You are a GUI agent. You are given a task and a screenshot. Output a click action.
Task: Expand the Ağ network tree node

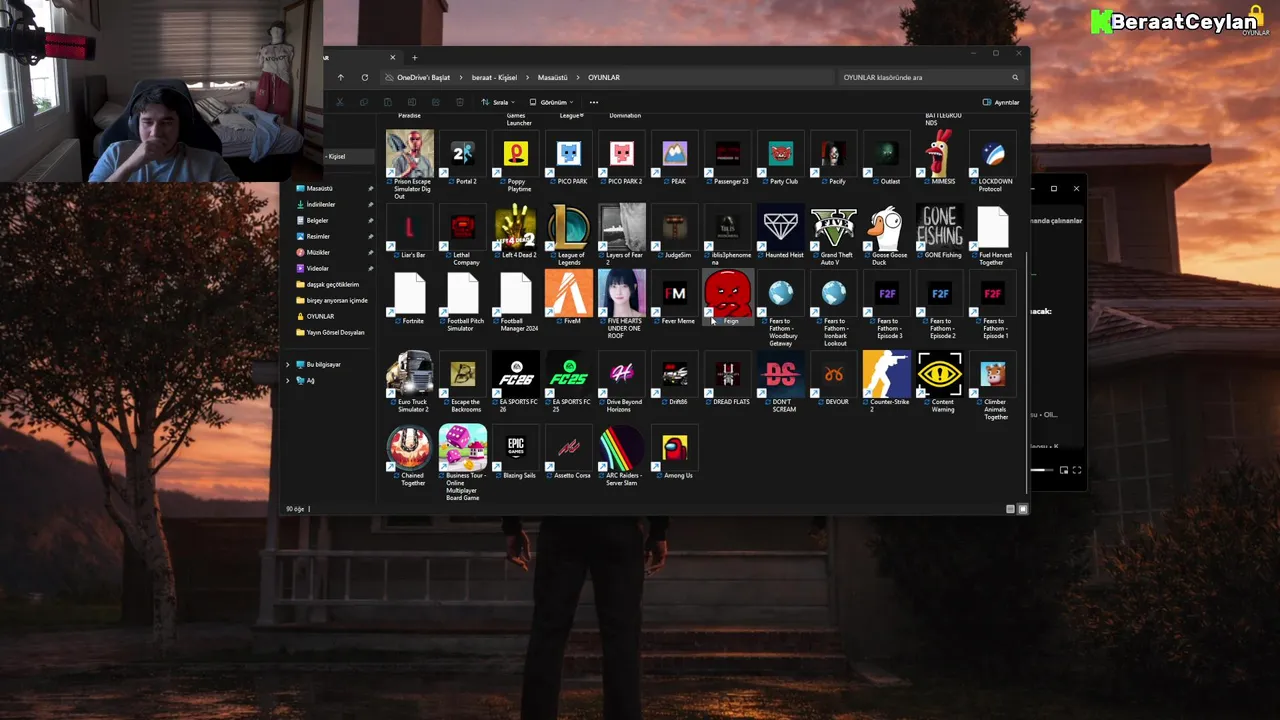coord(288,380)
